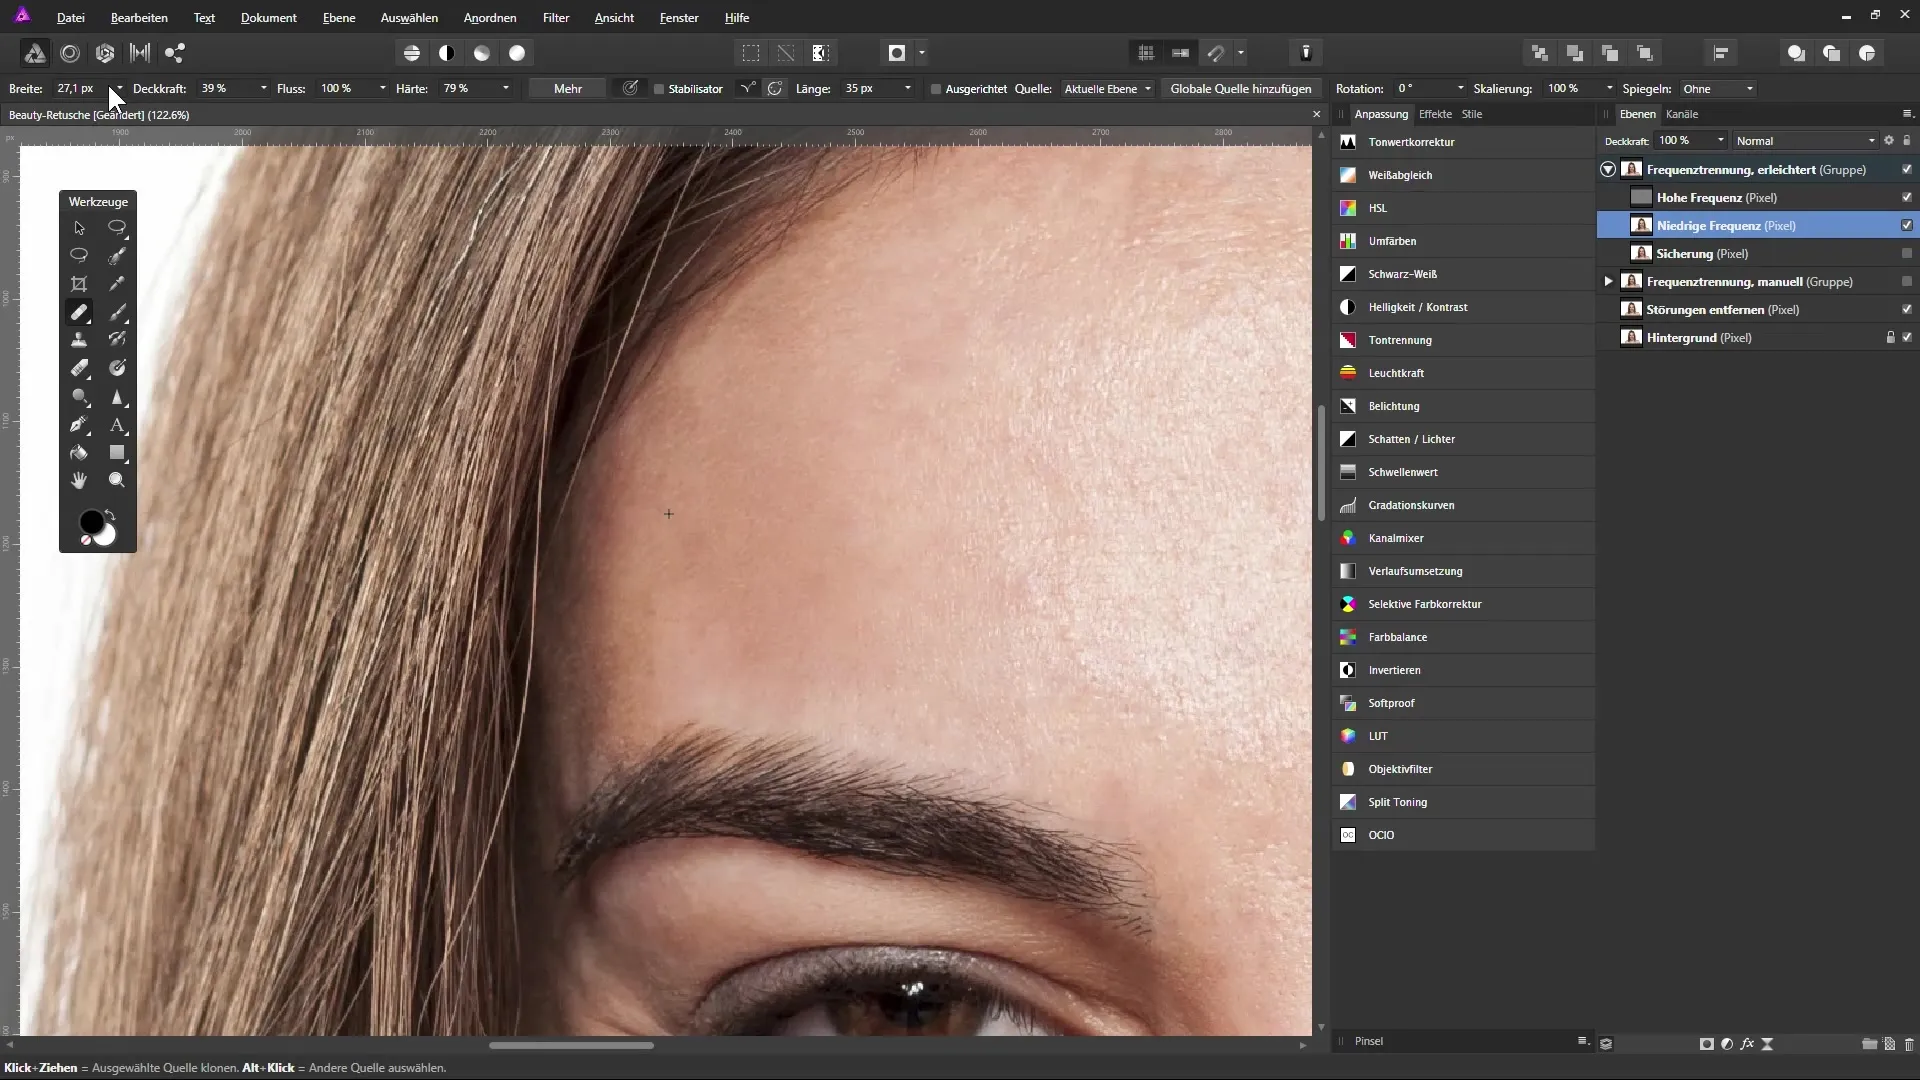Select the Selection Brush tool

pyautogui.click(x=117, y=256)
